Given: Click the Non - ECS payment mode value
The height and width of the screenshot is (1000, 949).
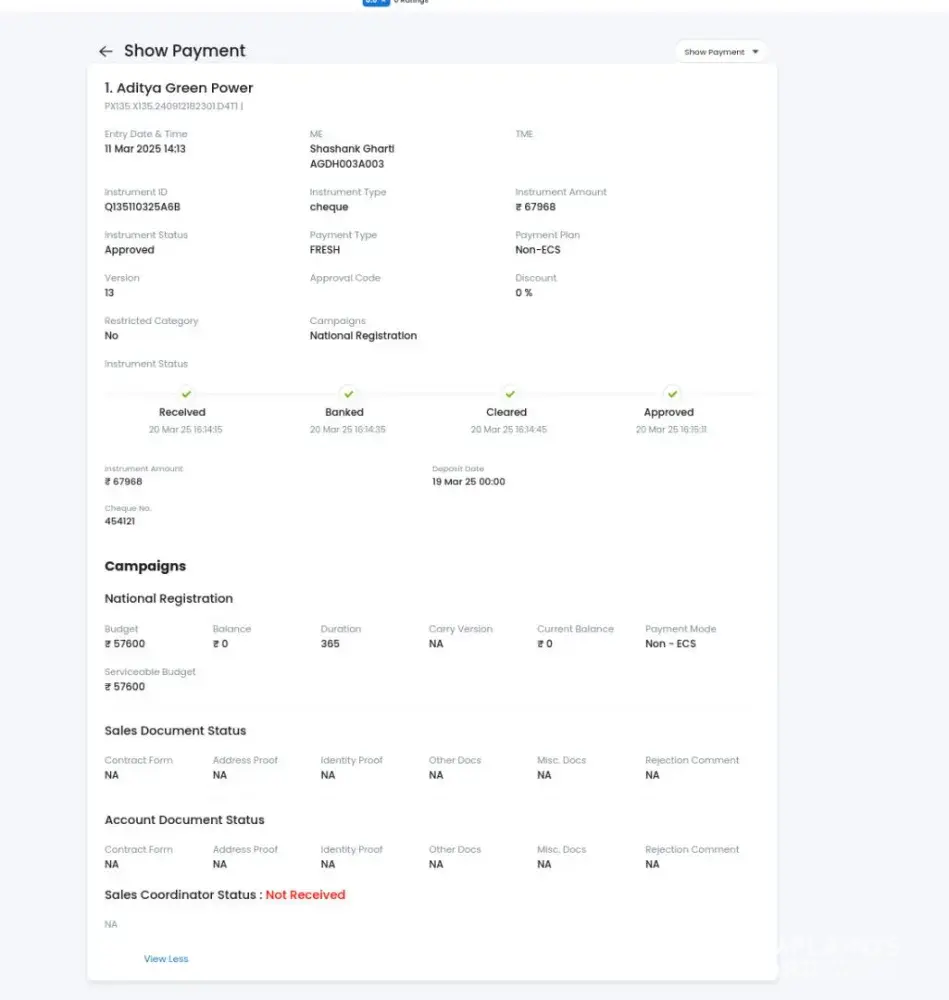Looking at the screenshot, I should pos(670,644).
